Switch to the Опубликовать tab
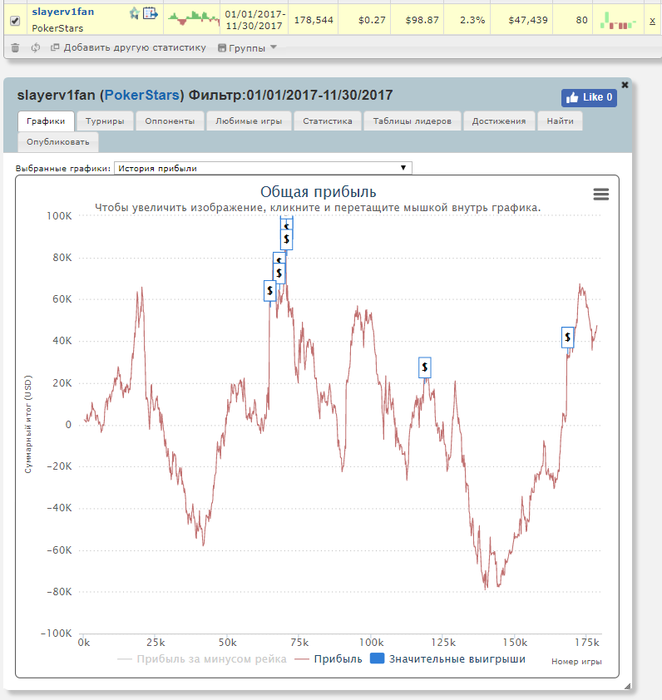The width and height of the screenshot is (662, 700). coord(58,142)
